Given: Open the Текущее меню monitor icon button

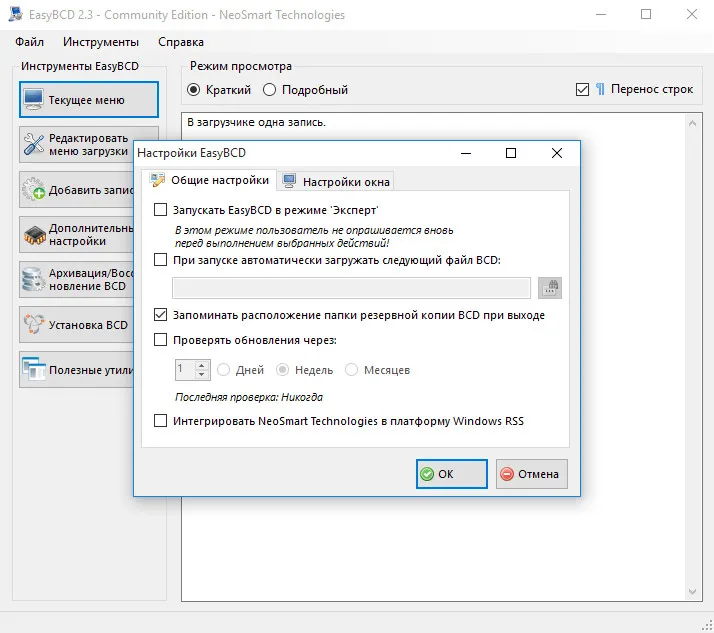Looking at the screenshot, I should (34, 99).
